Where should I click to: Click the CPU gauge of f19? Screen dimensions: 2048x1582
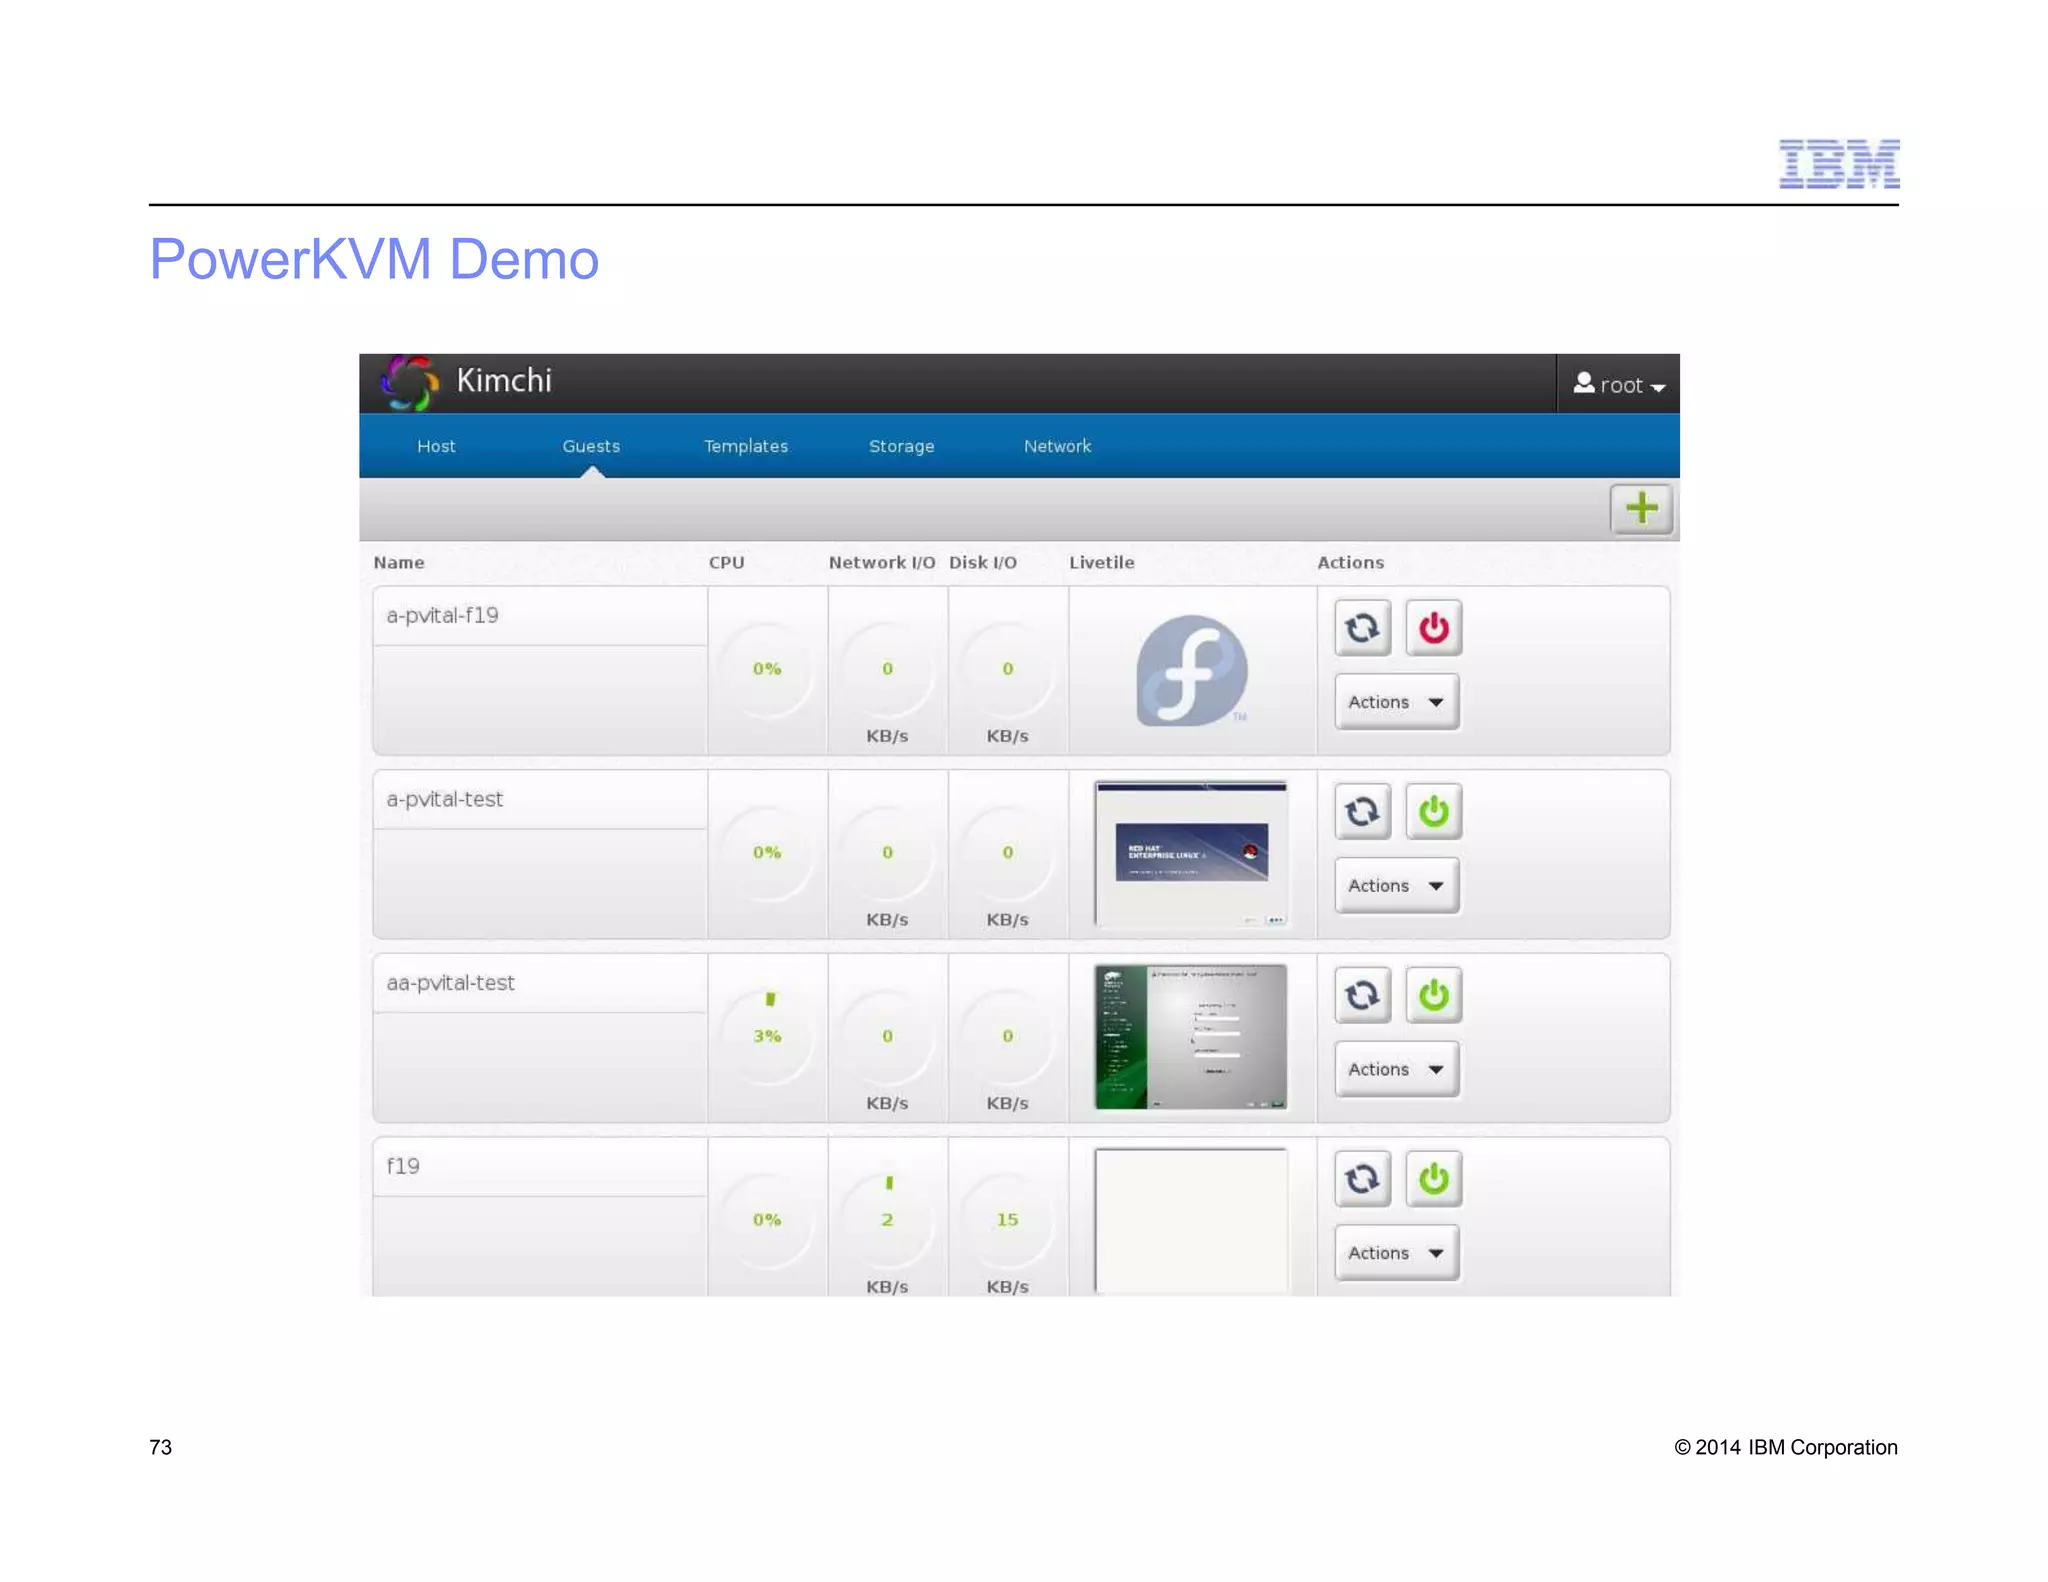[x=767, y=1220]
